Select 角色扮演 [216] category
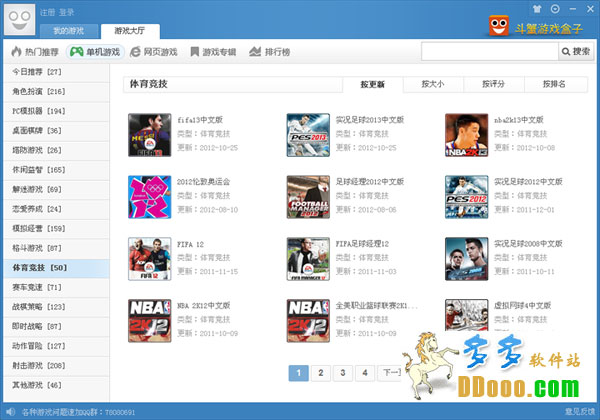 click(56, 91)
